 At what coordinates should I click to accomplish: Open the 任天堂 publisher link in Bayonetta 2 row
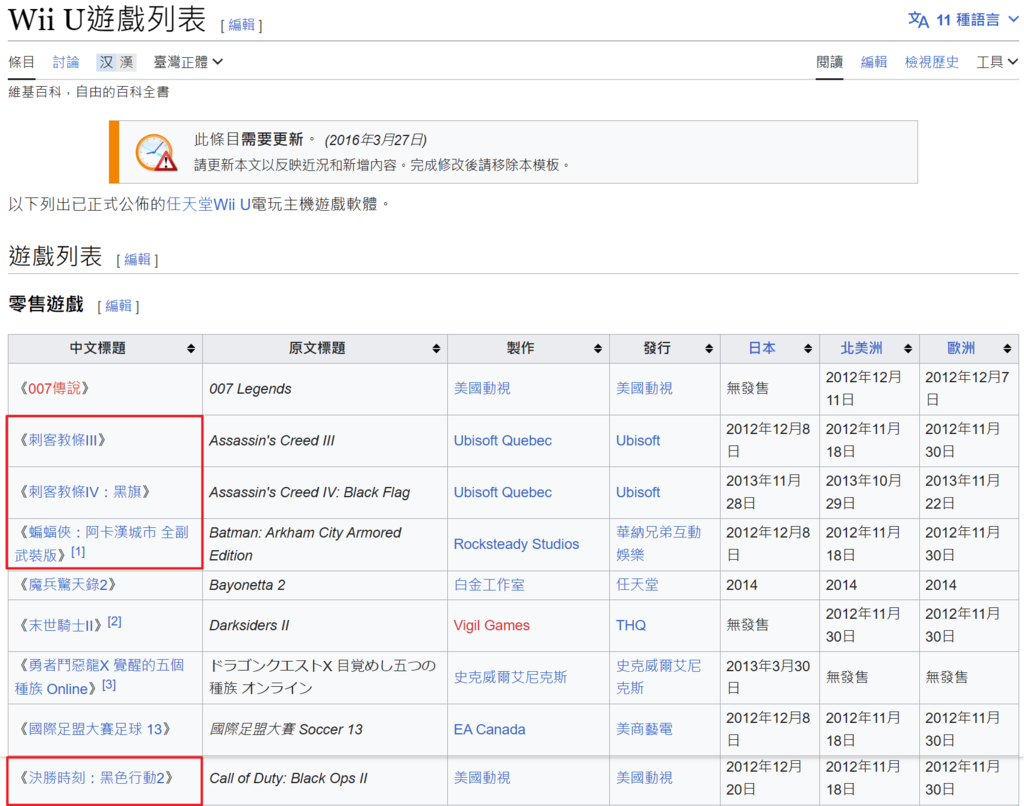637,585
